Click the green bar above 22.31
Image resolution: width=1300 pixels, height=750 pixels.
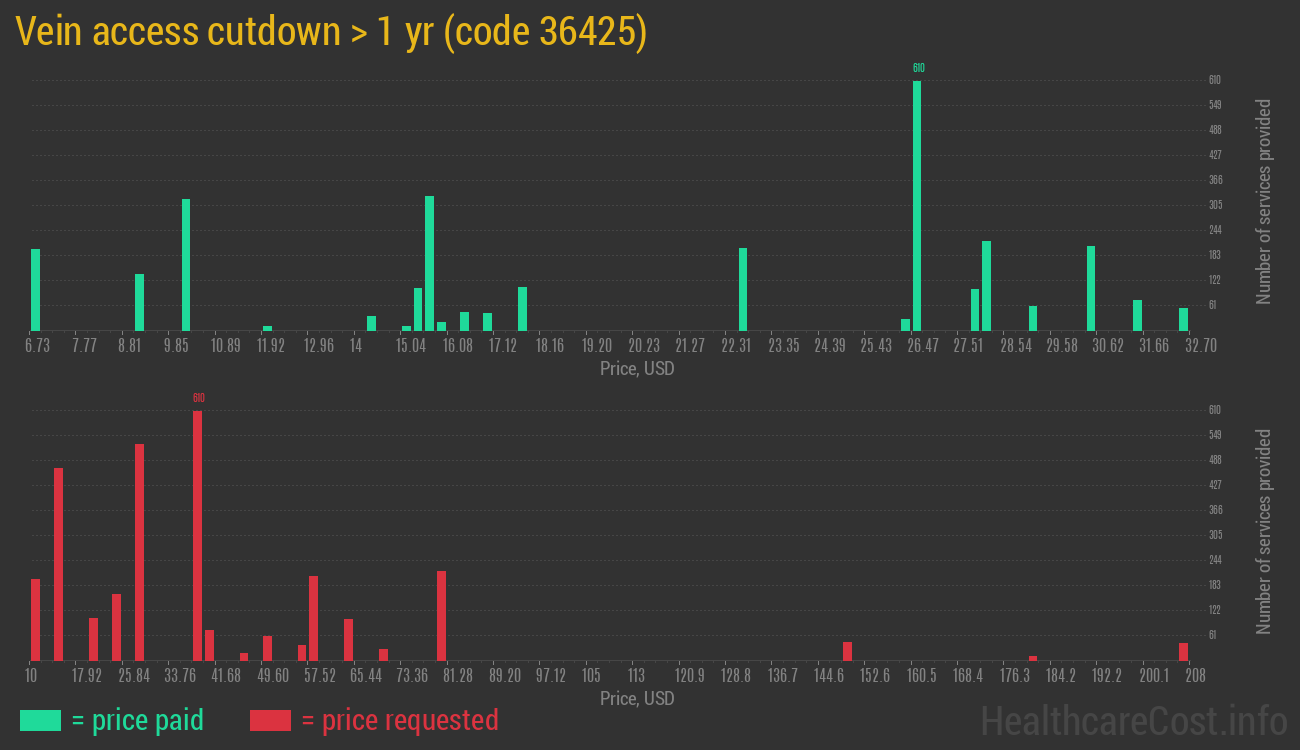coord(743,290)
